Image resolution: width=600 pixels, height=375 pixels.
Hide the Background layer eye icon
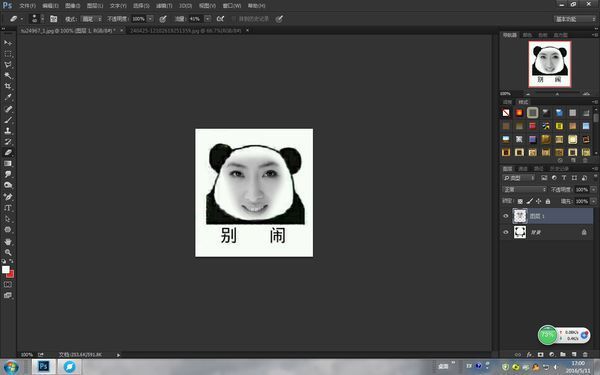pos(505,232)
